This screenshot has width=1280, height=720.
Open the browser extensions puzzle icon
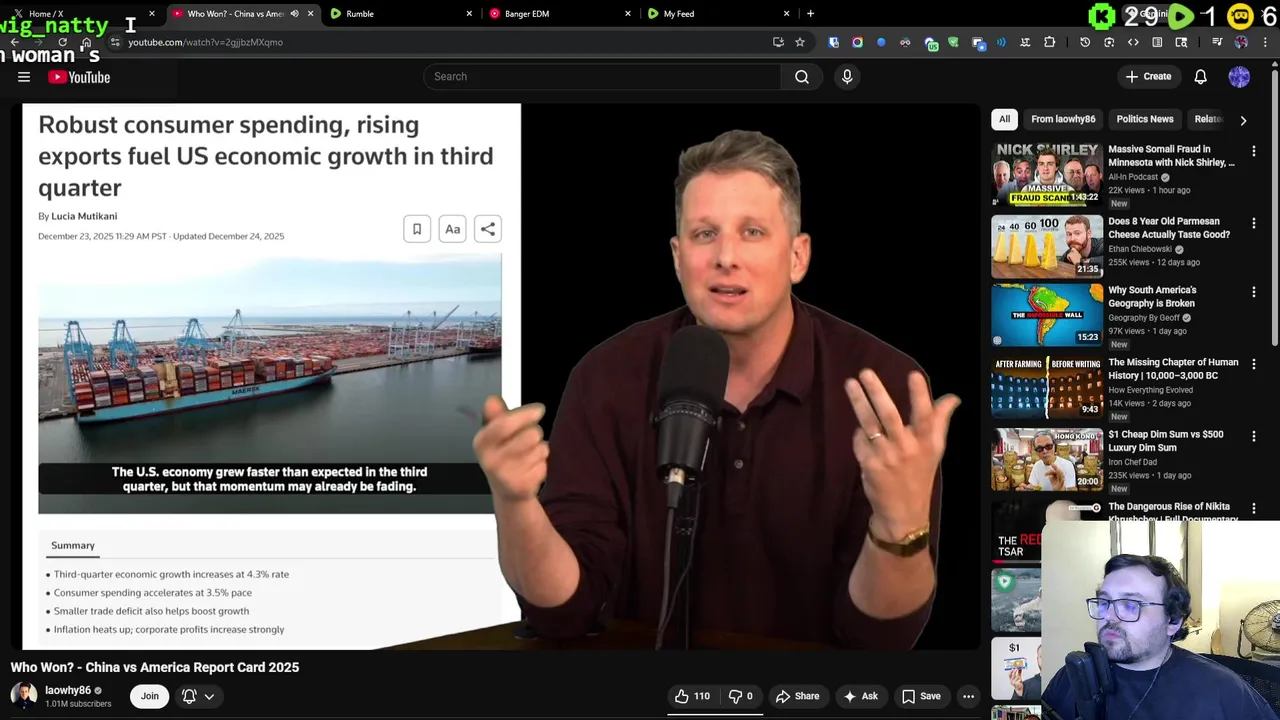(1050, 42)
